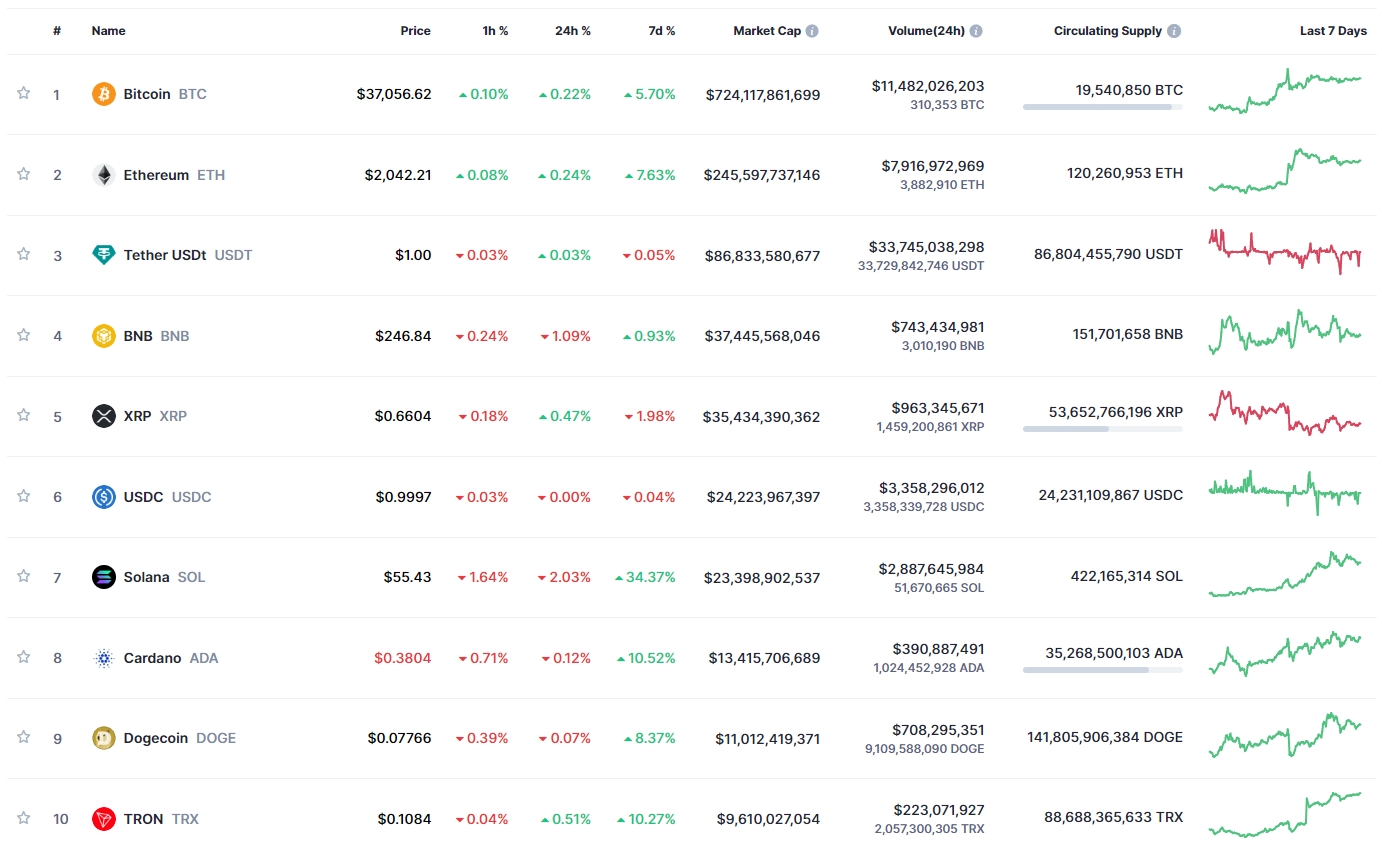Click the Solana logo icon
The image size is (1382, 855).
point(104,577)
